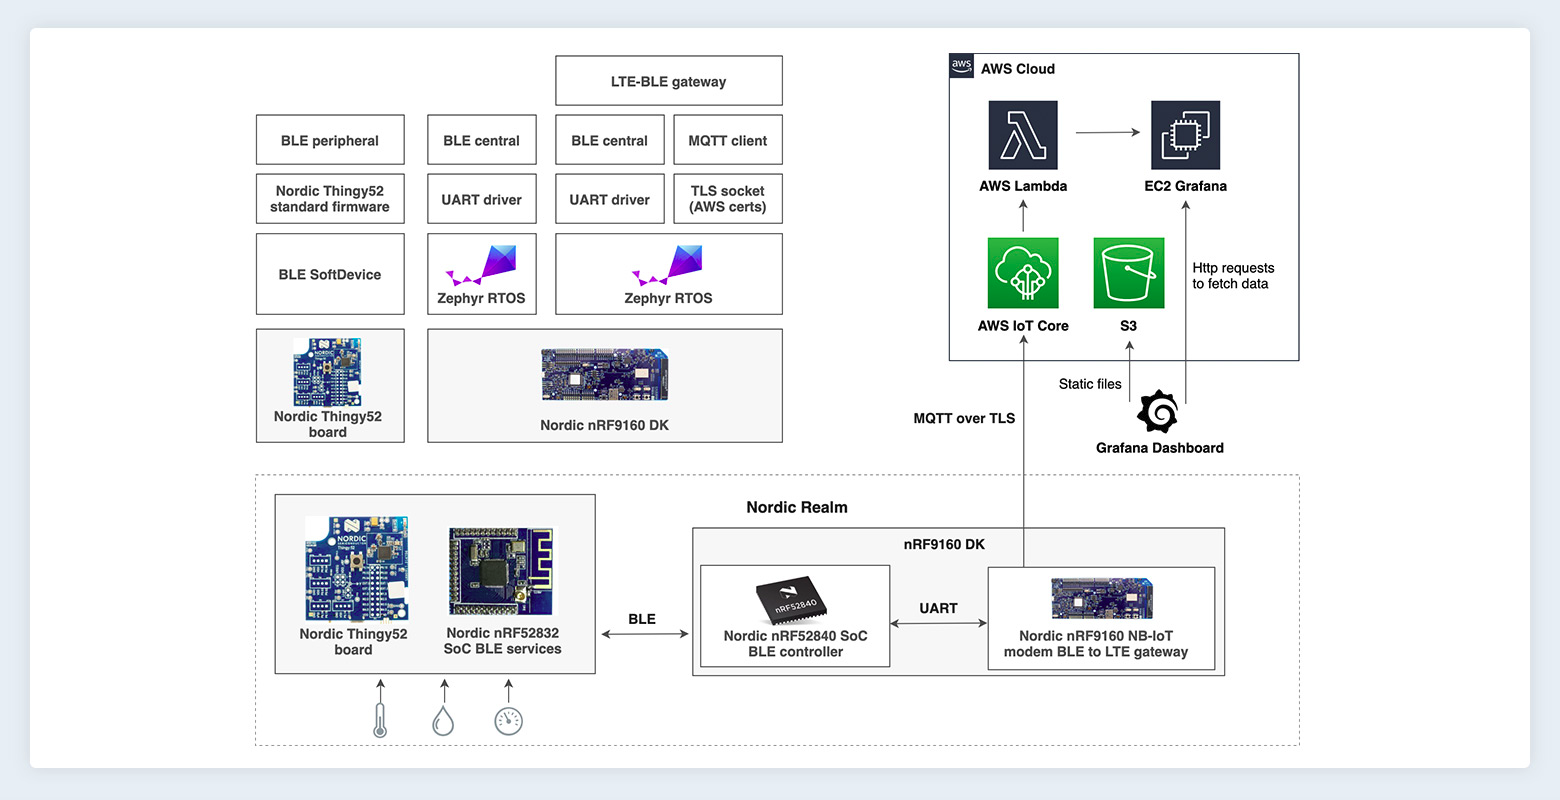The width and height of the screenshot is (1560, 800).
Task: Click the AWS logo in AWS Cloud box
Action: tap(961, 65)
